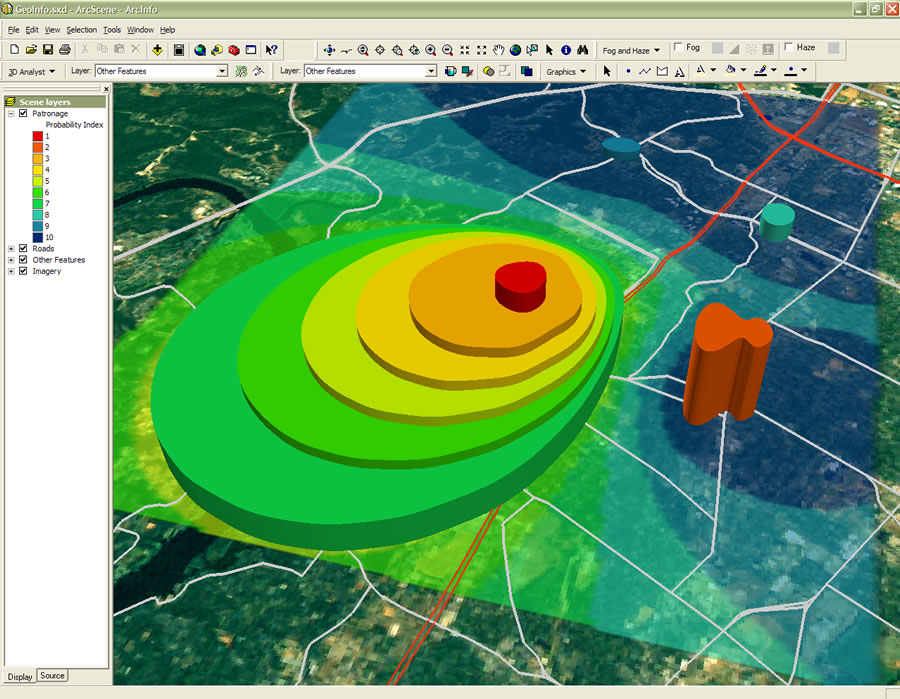Image resolution: width=900 pixels, height=699 pixels.
Task: Open the View menu
Action: coord(52,30)
